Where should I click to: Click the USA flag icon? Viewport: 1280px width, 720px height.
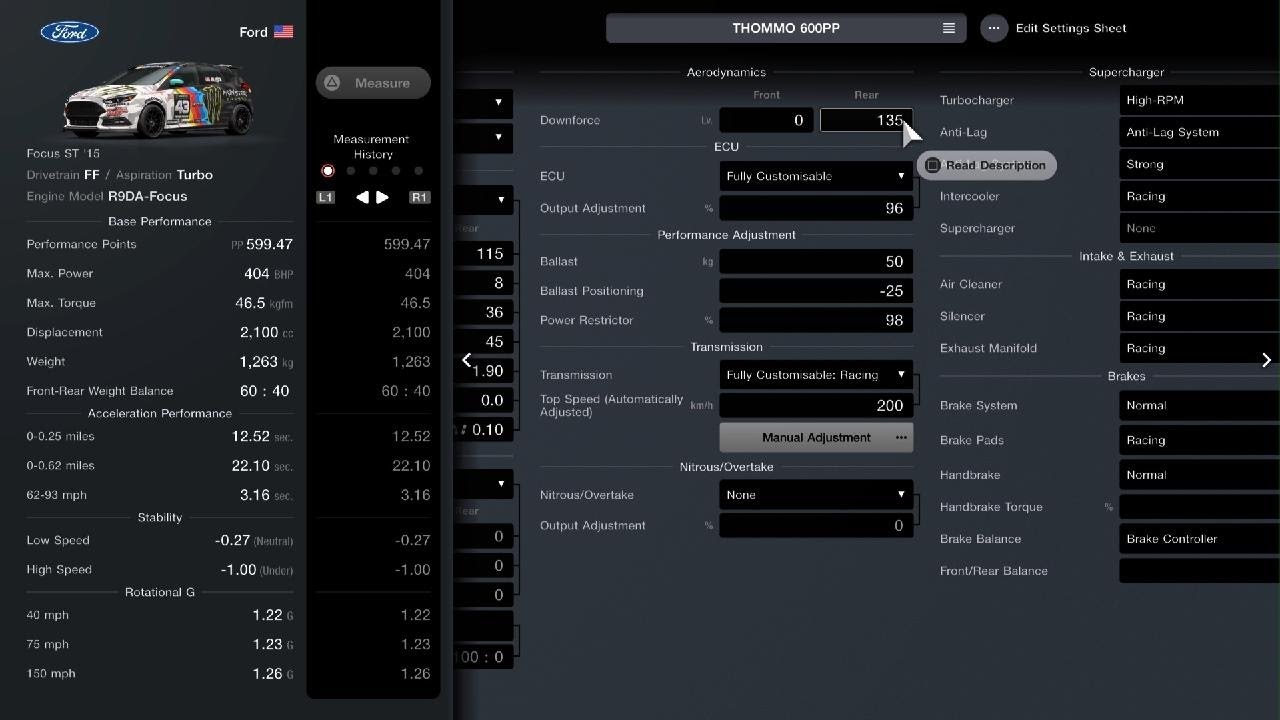pyautogui.click(x=284, y=32)
